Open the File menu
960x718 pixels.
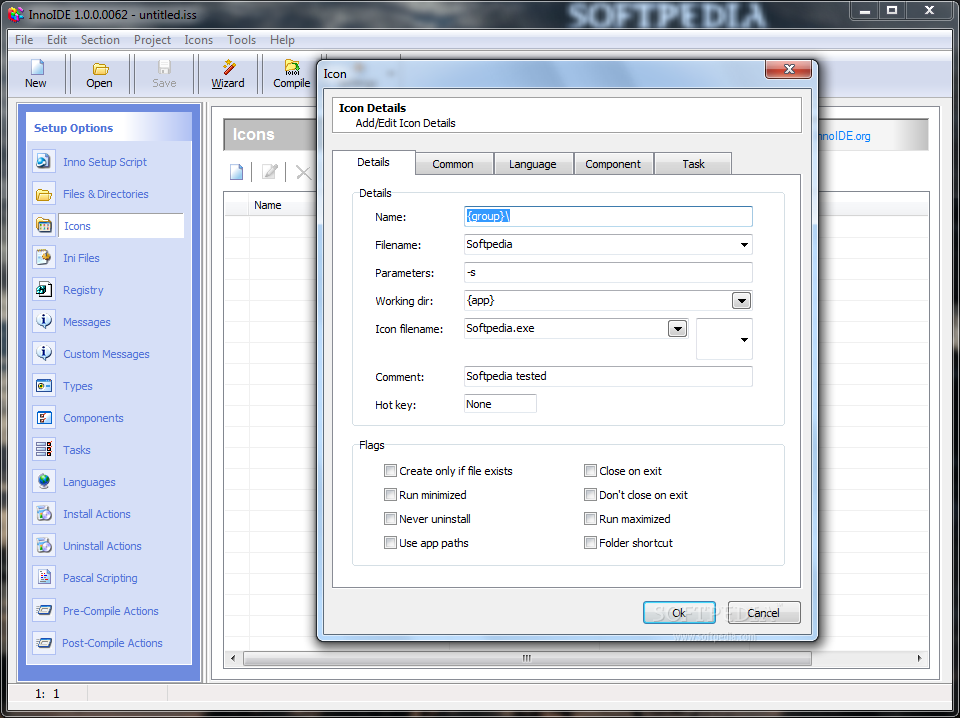pyautogui.click(x=24, y=40)
